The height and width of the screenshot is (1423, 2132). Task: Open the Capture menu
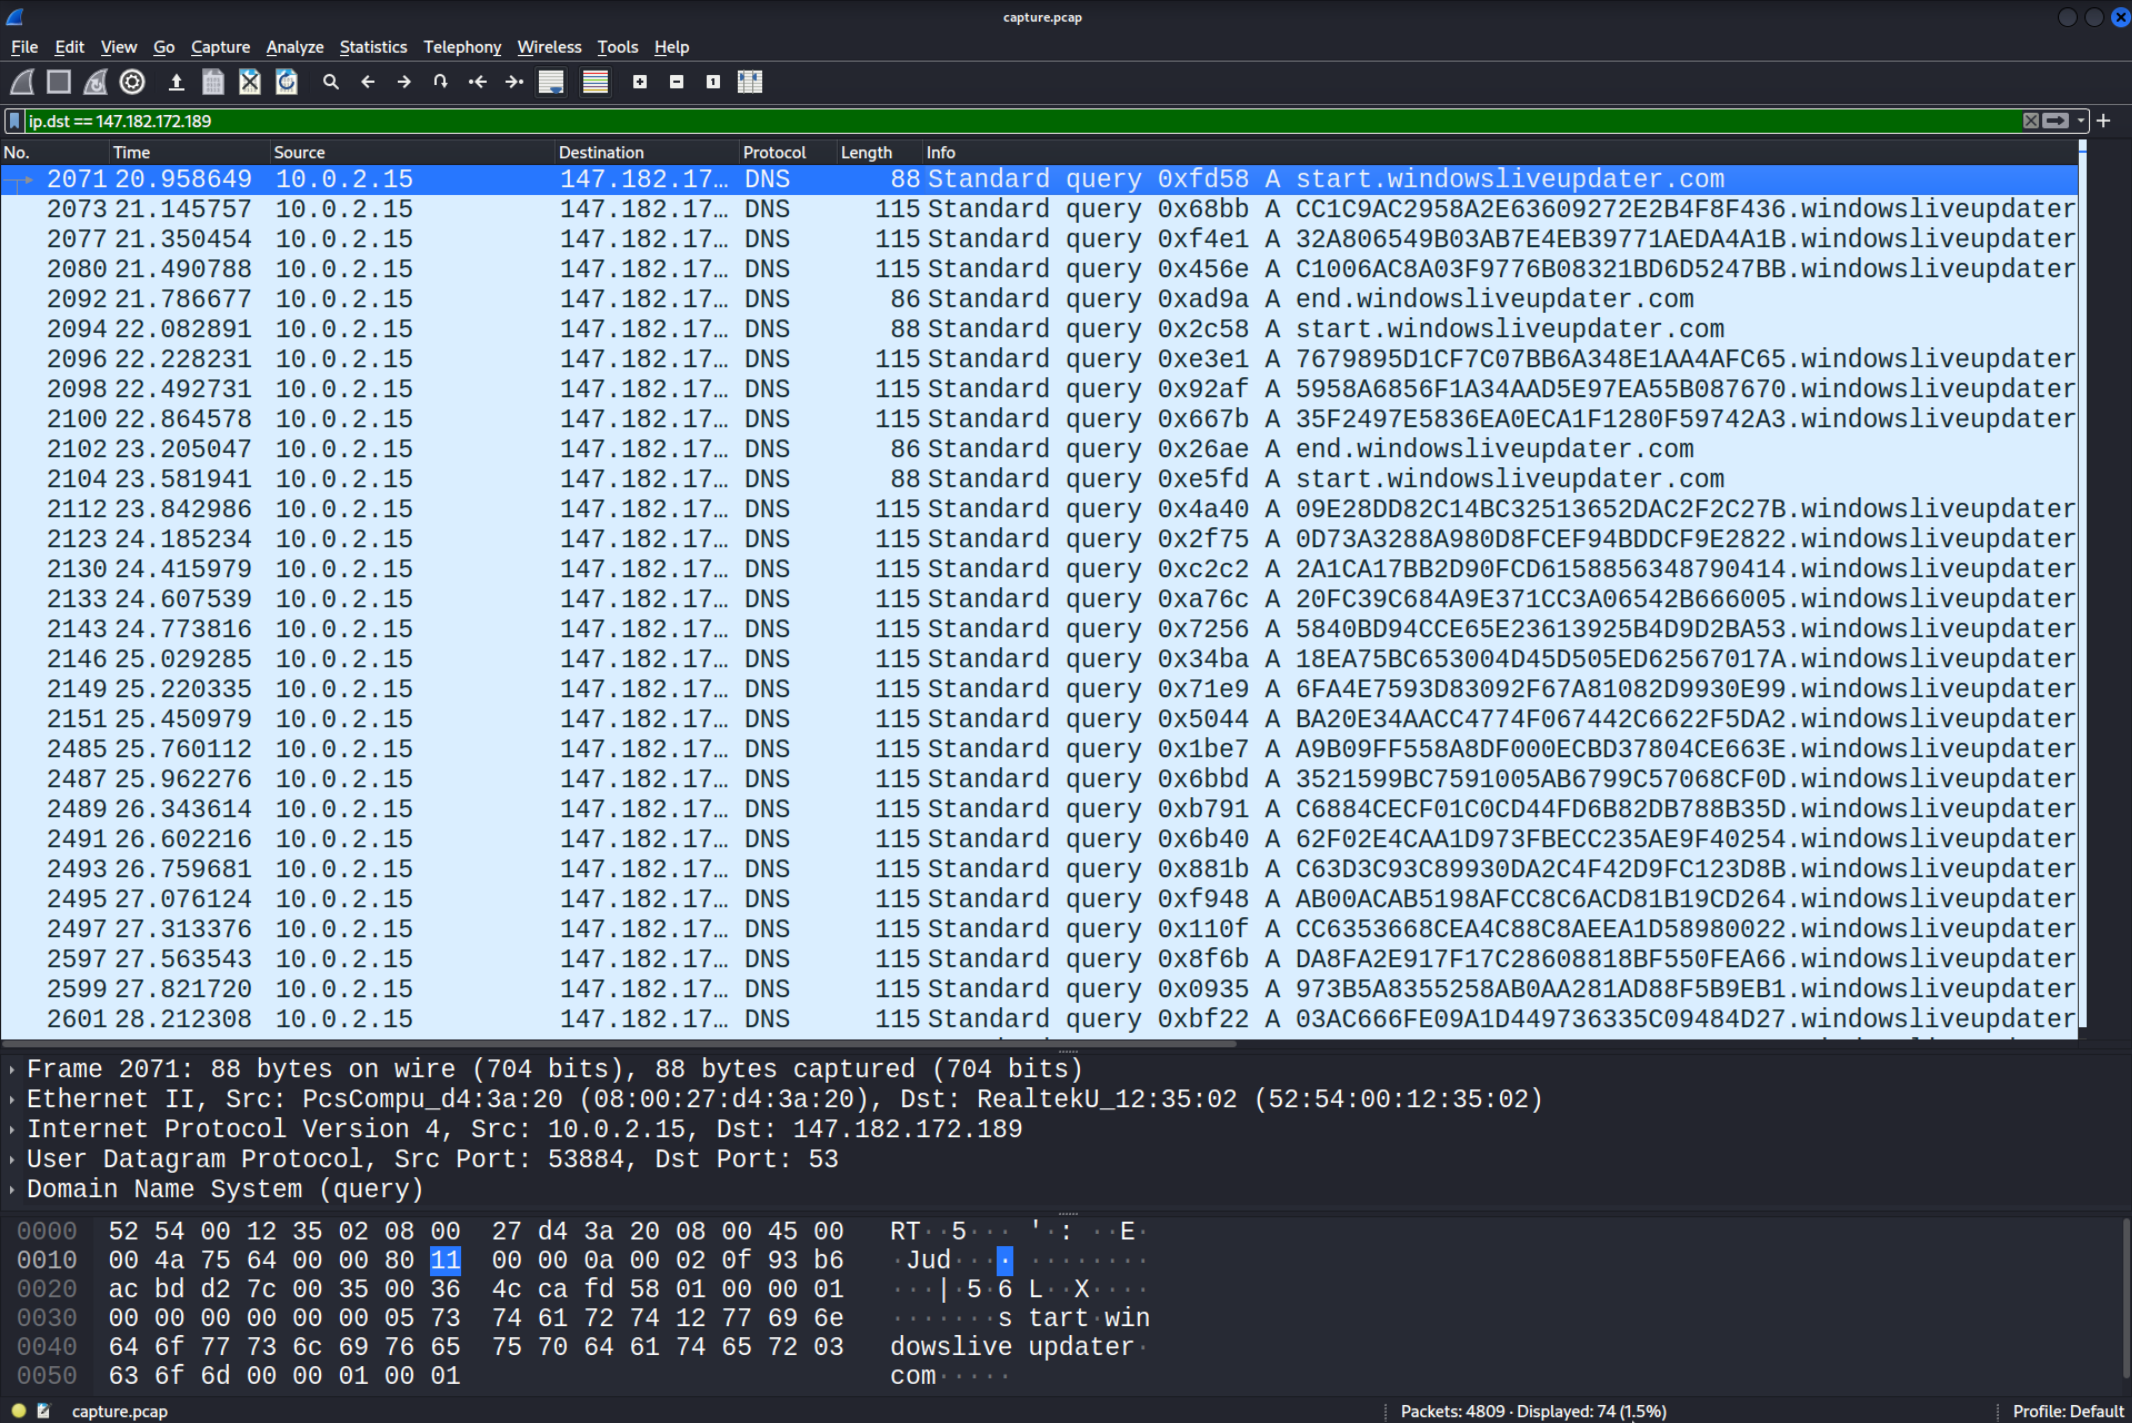(x=220, y=47)
